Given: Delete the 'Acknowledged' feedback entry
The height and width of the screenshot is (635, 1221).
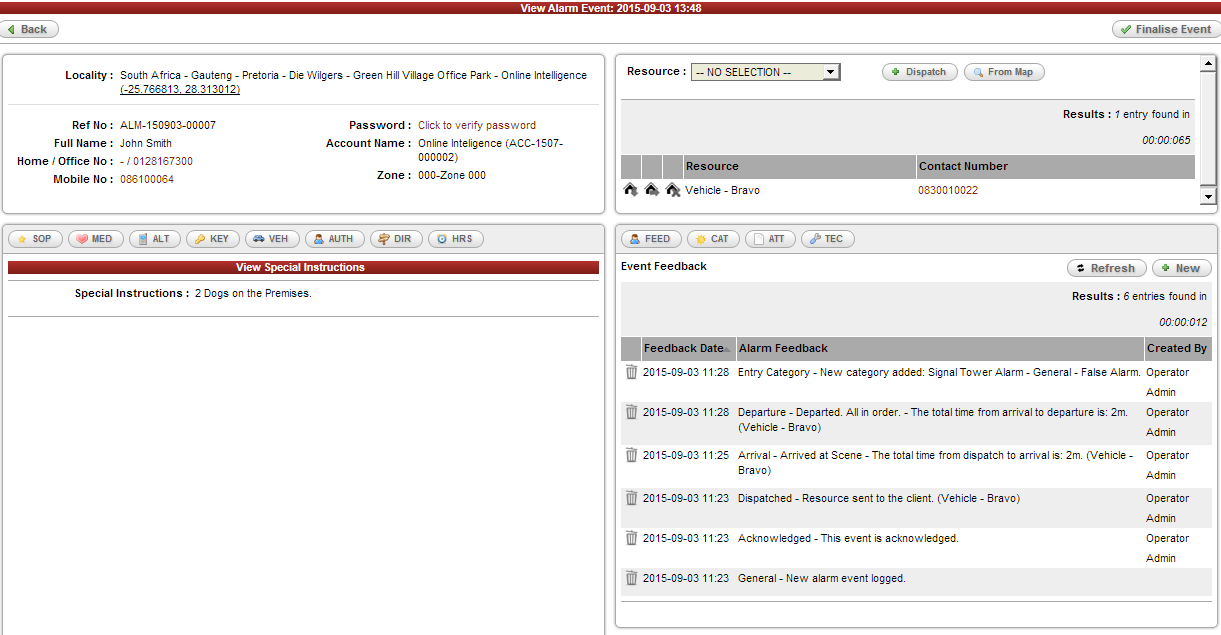Looking at the screenshot, I should tap(631, 538).
